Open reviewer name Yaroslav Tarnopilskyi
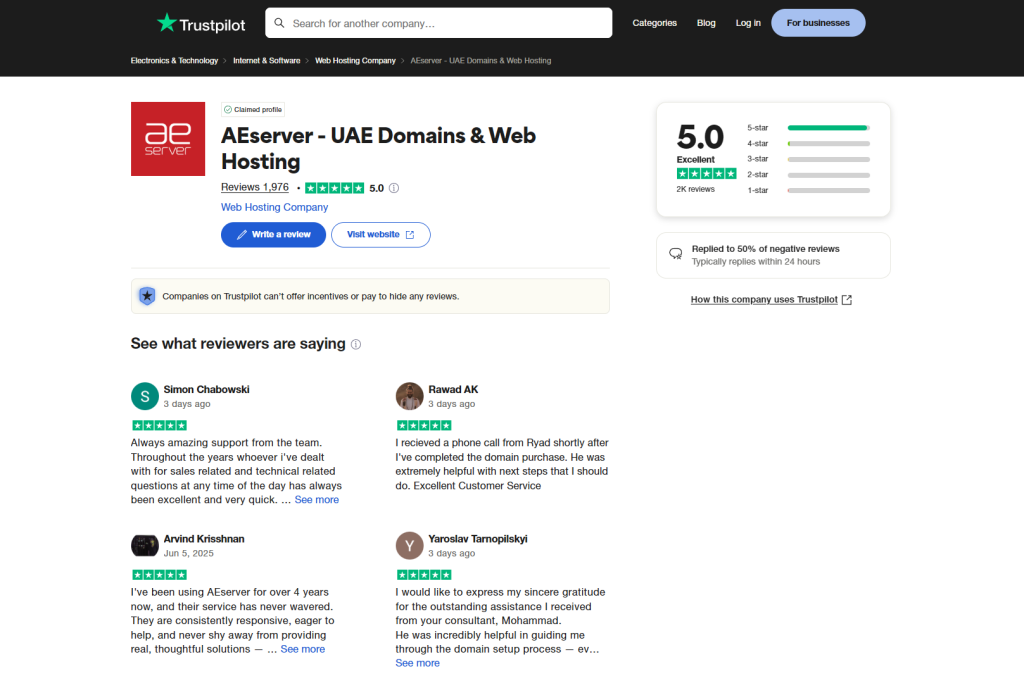Image resolution: width=1024 pixels, height=695 pixels. 478,539
